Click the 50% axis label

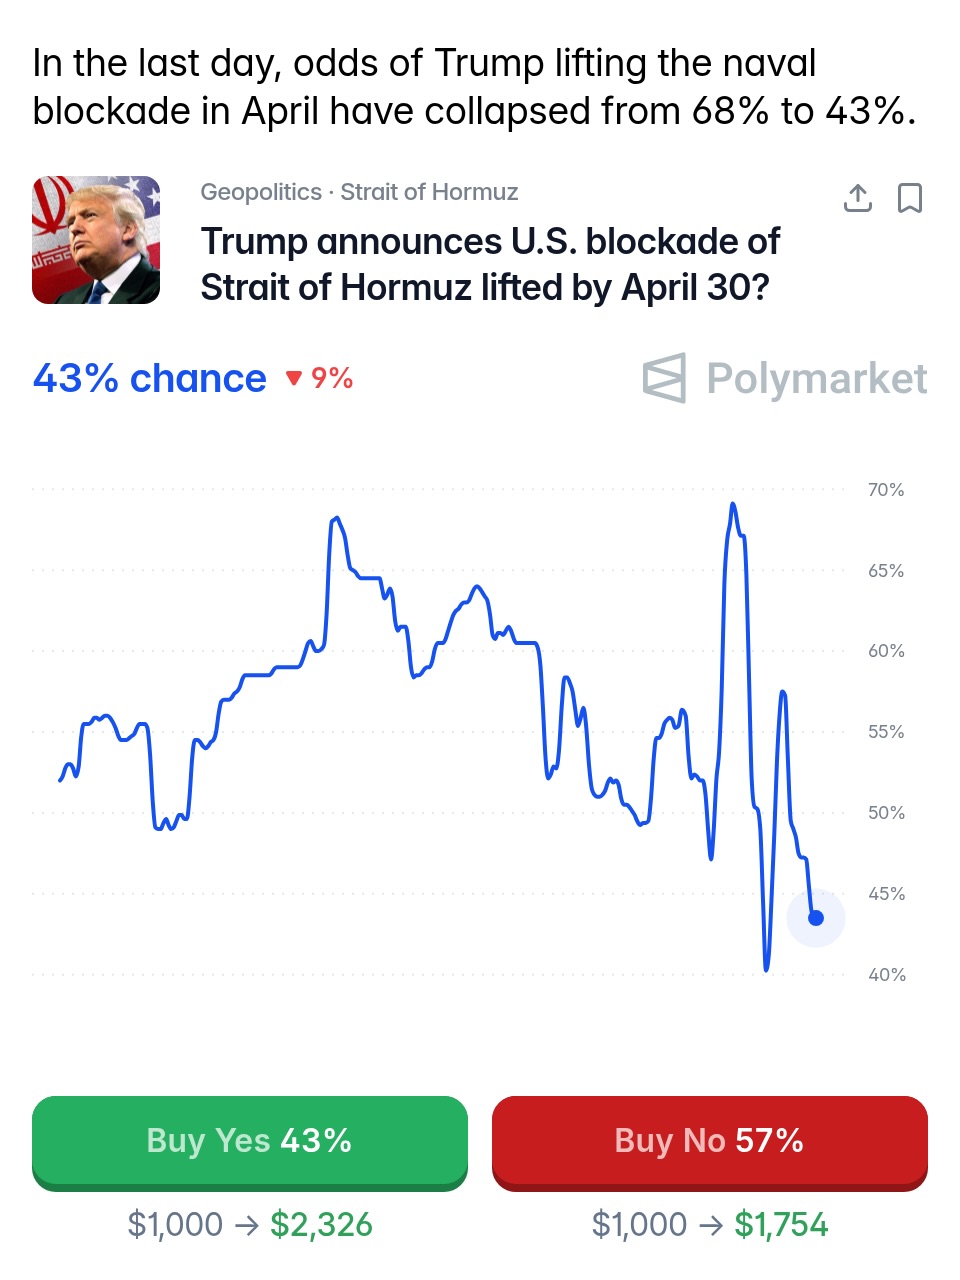(885, 813)
